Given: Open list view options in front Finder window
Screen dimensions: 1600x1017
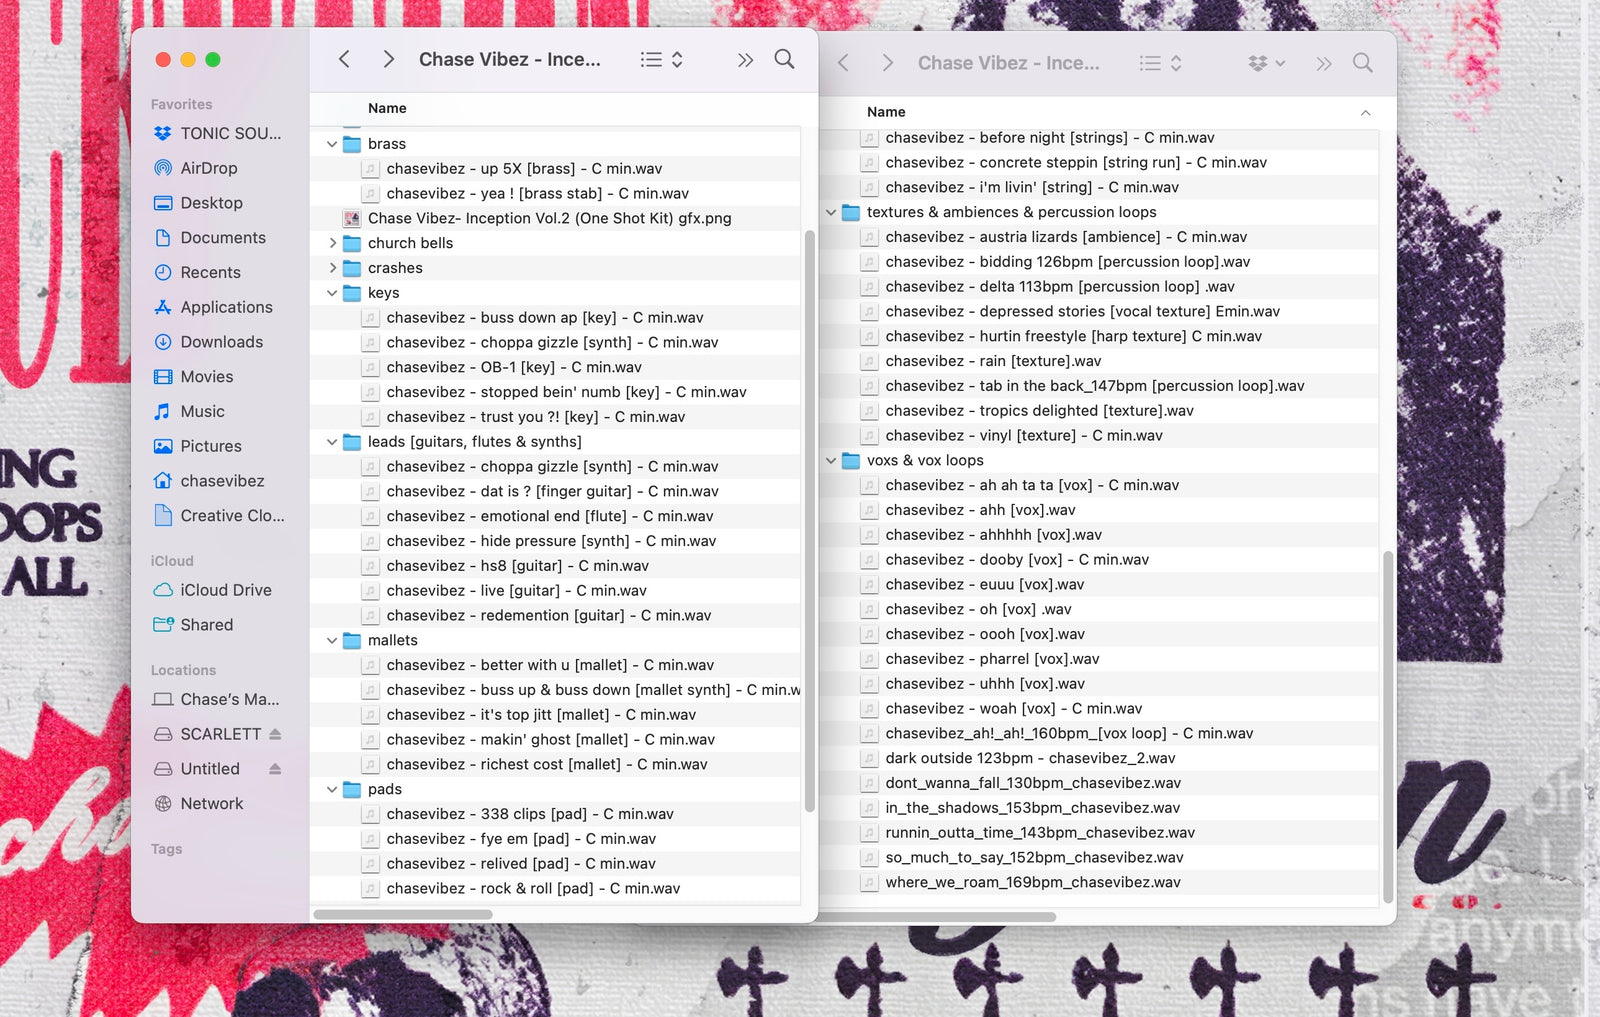Looking at the screenshot, I should (x=661, y=59).
